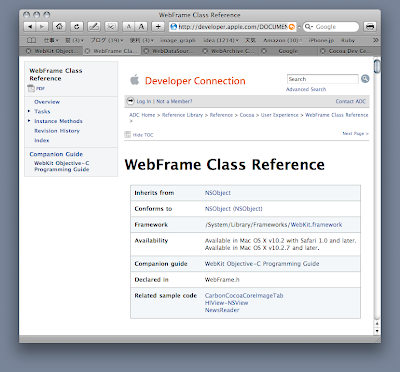Open the Advanced Search link
Image resolution: width=400 pixels, height=372 pixels.
(306, 89)
